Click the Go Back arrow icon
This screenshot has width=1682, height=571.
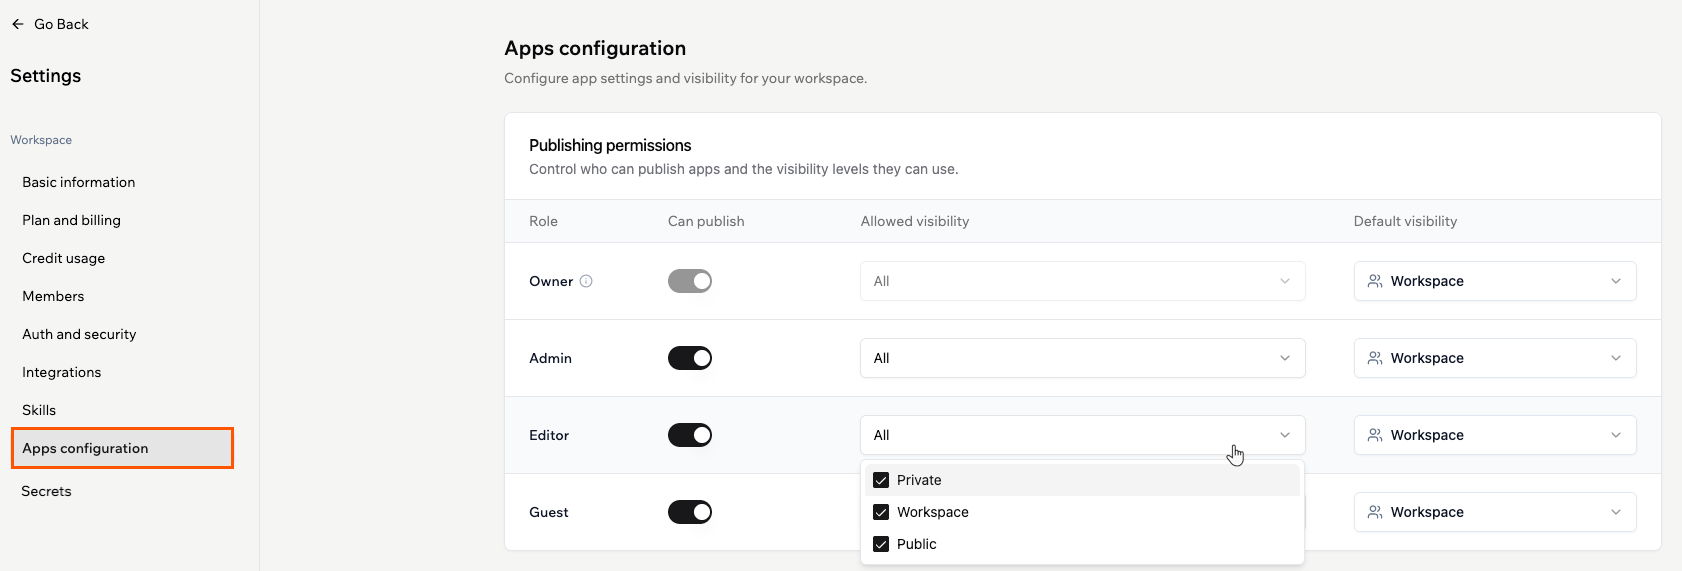[18, 24]
